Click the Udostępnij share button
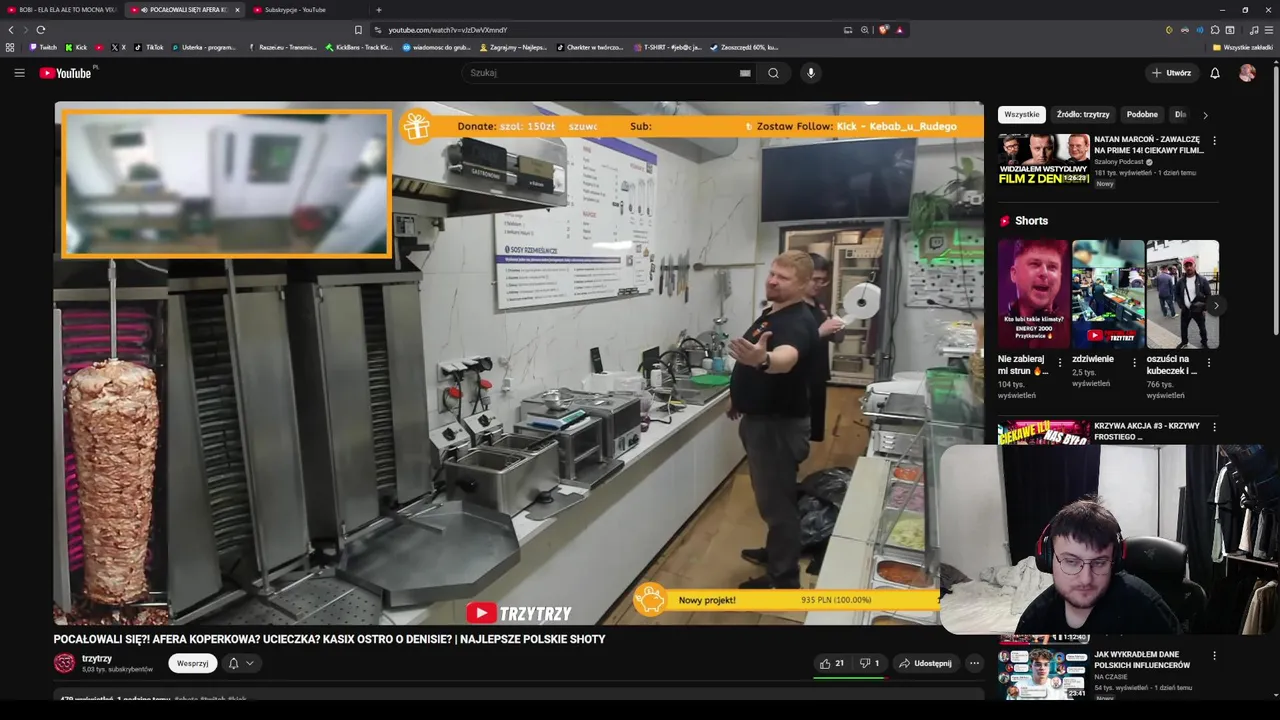This screenshot has height=720, width=1280. [x=925, y=663]
